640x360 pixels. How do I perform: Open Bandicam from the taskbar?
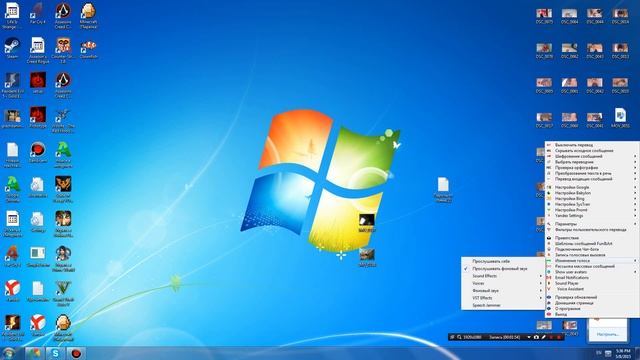(76, 353)
